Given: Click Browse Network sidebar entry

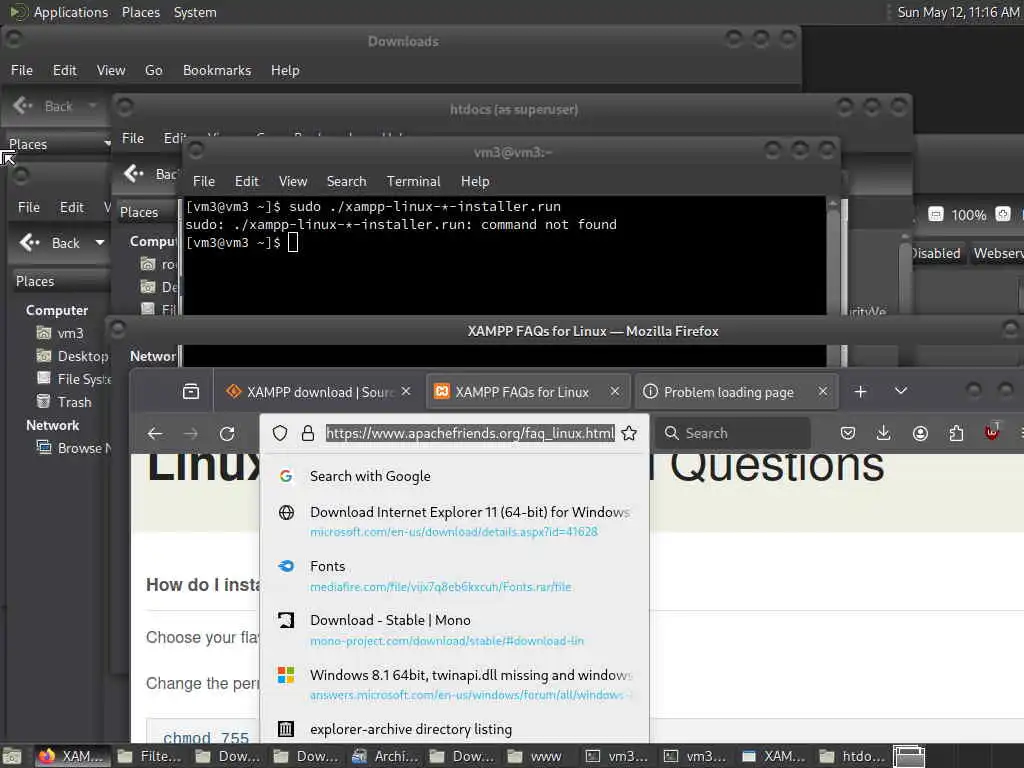Looking at the screenshot, I should click(x=73, y=449).
